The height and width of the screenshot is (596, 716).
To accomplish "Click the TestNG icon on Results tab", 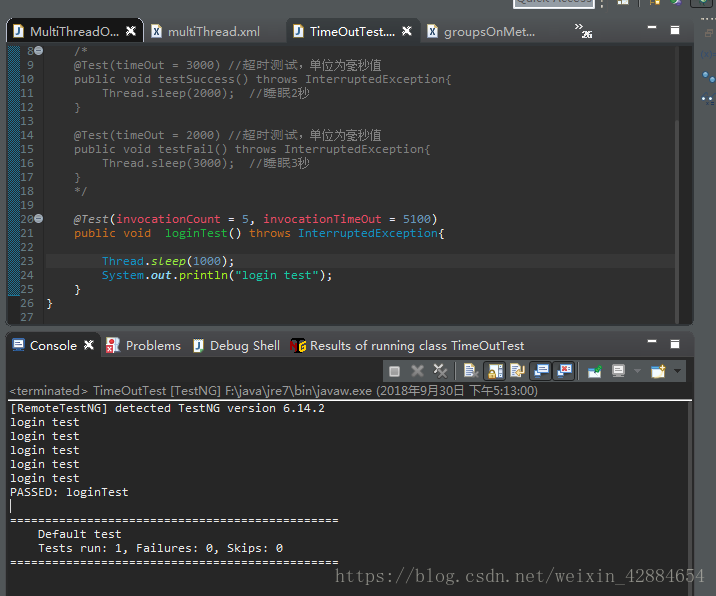I will tap(298, 346).
